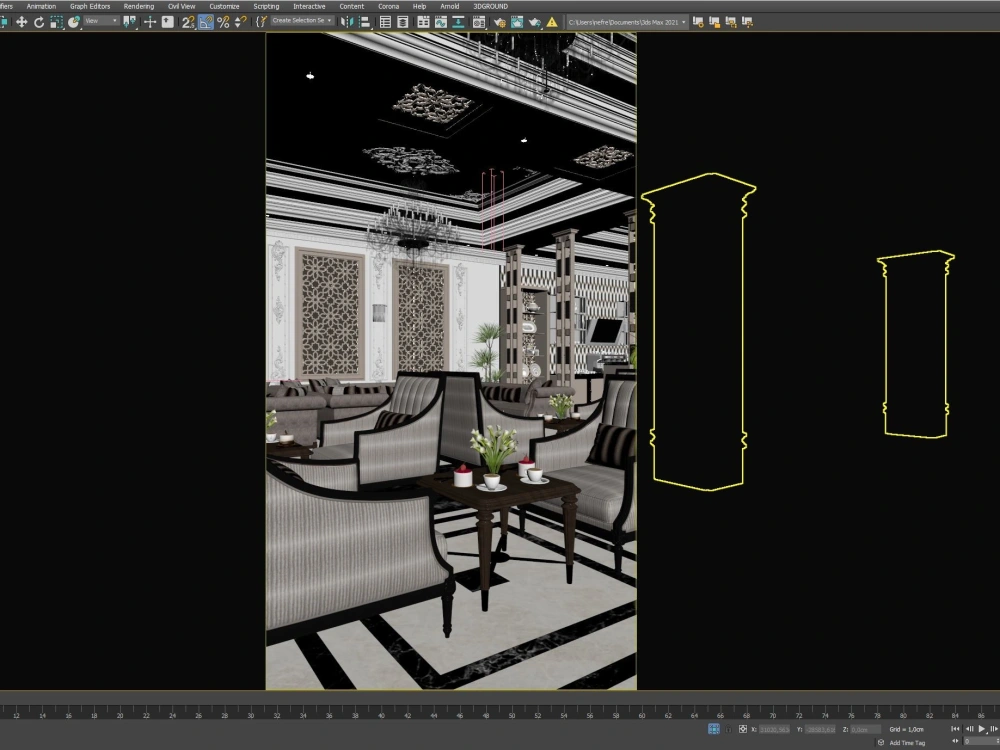Open the Rendering menu

click(139, 6)
